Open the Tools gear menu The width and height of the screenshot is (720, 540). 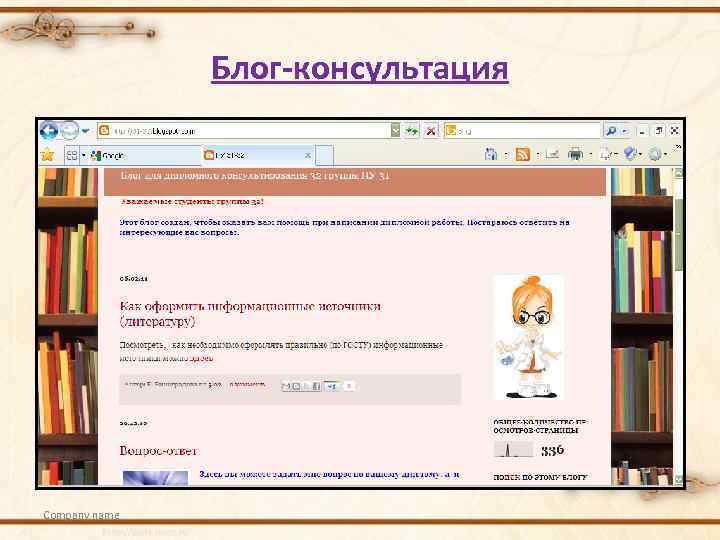point(655,155)
